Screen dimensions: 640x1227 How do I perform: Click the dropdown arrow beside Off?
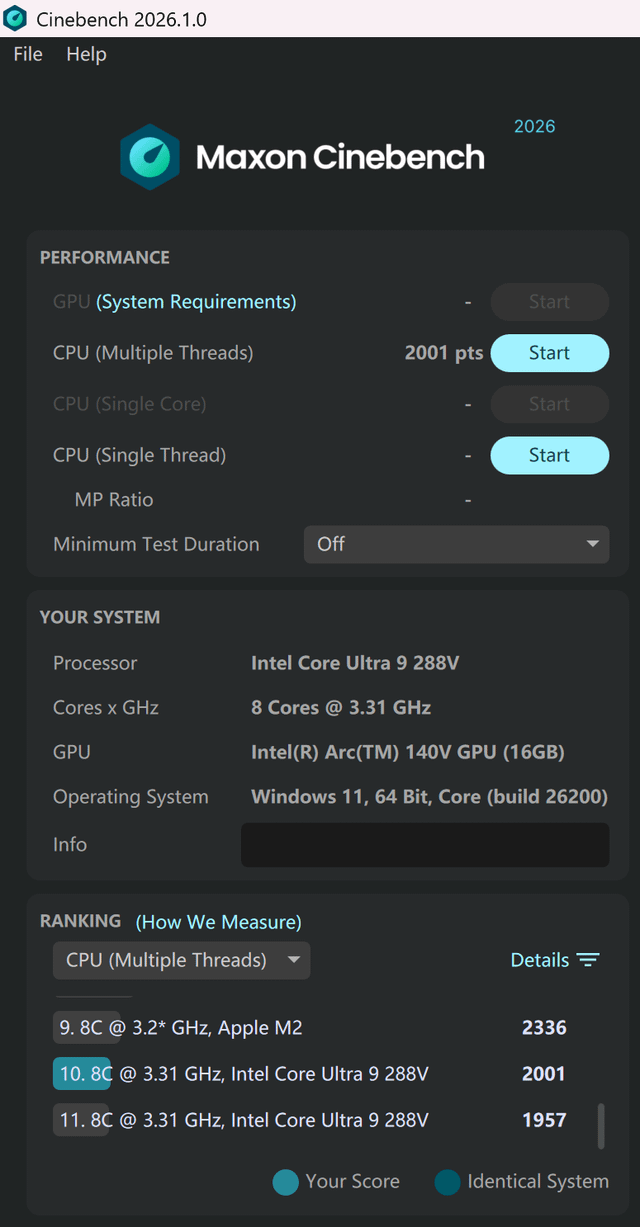coord(592,544)
